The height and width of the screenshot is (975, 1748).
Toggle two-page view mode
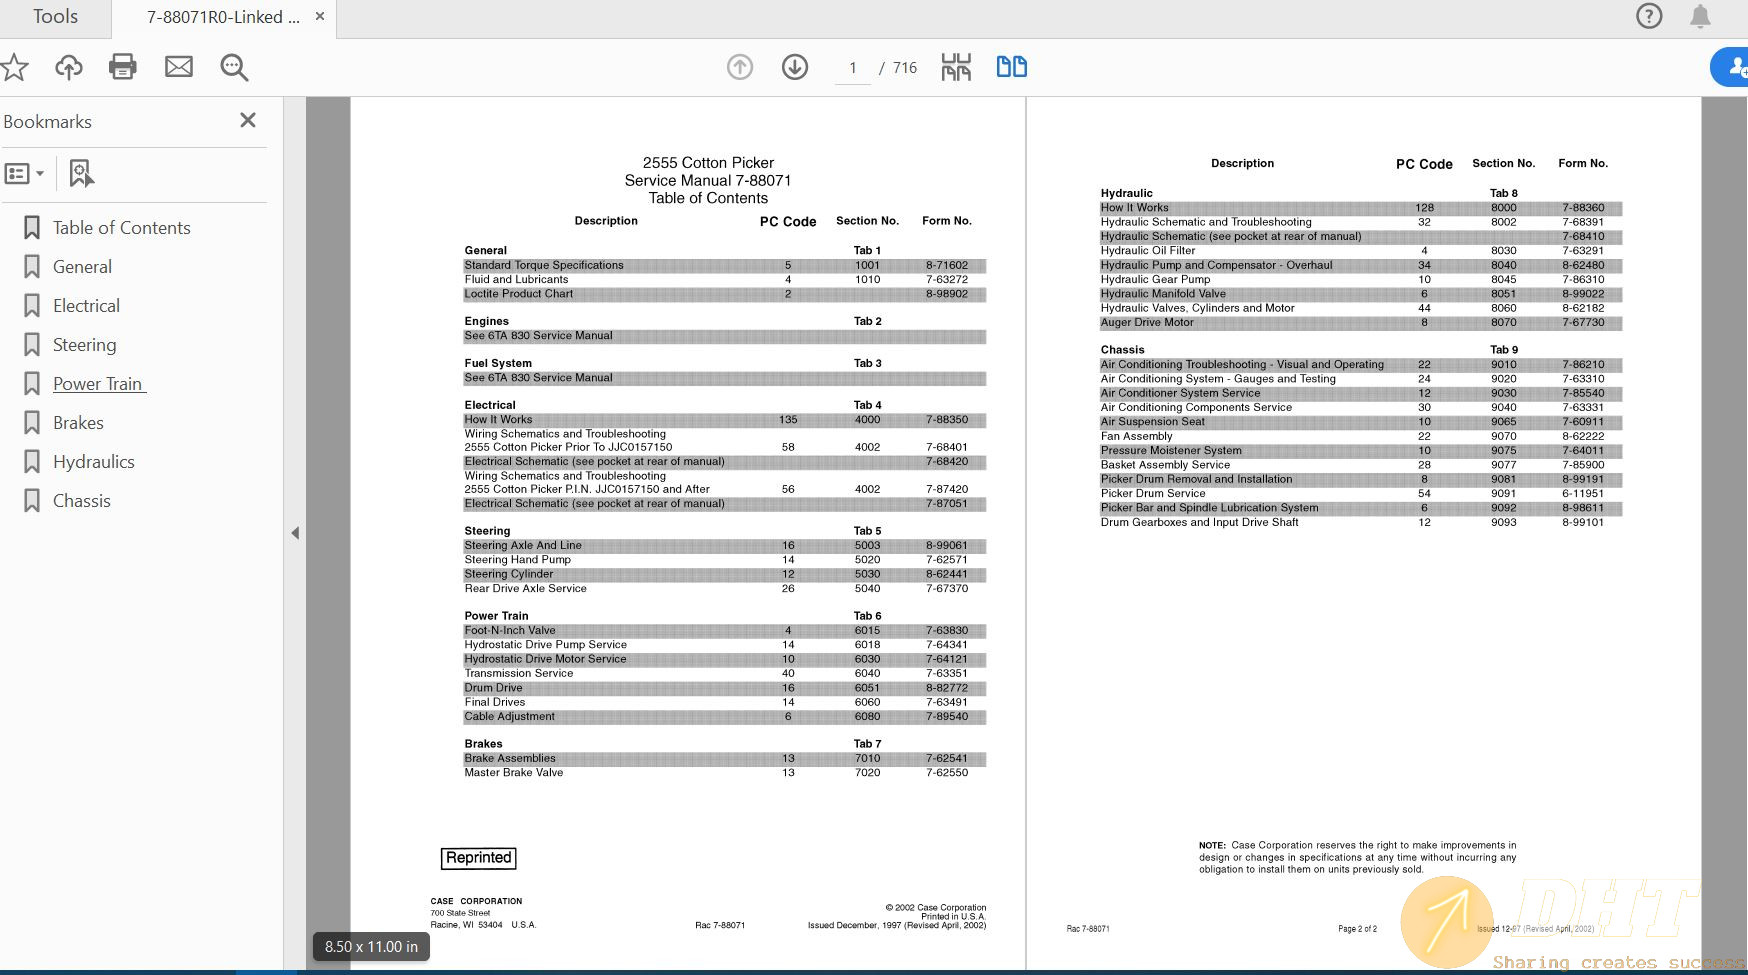coord(1011,67)
